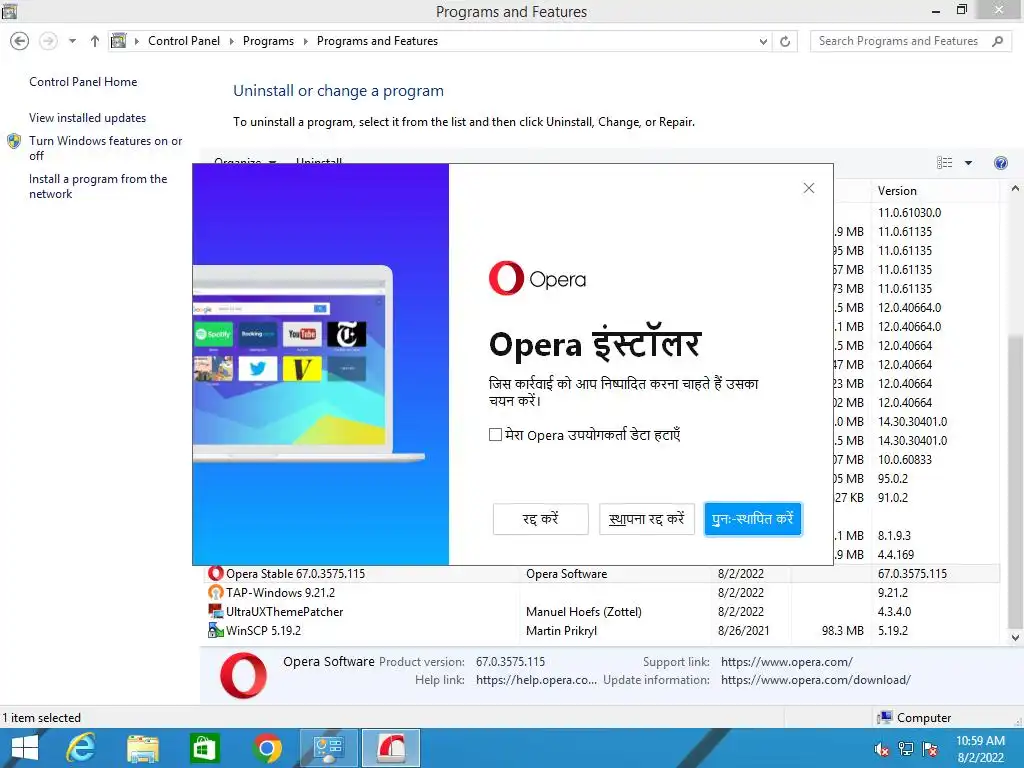Expand the chevron after Programs breadcrumb

306,41
